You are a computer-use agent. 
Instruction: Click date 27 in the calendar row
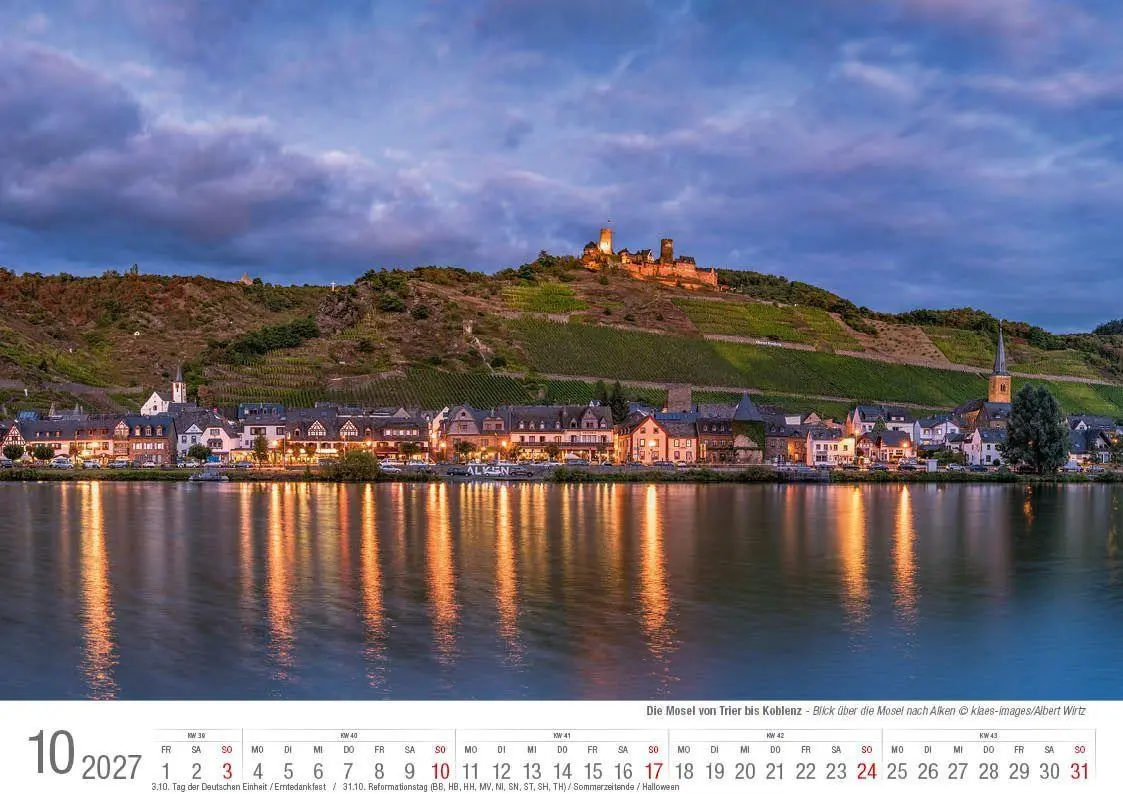958,770
